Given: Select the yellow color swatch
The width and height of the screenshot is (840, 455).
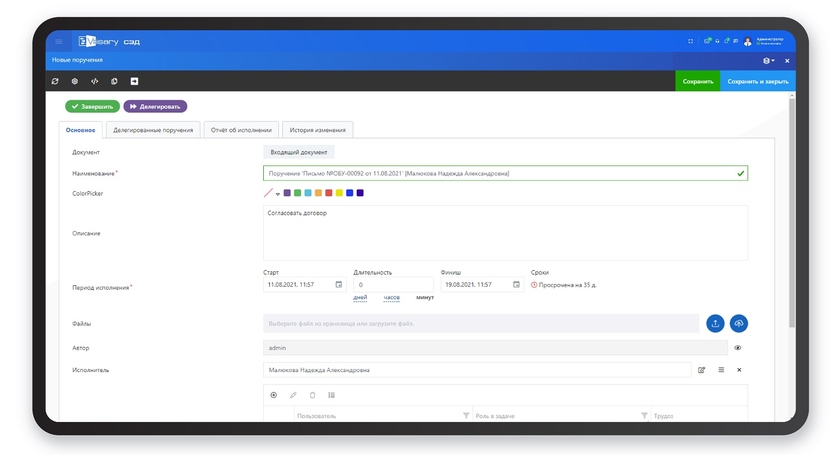Looking at the screenshot, I should 339,193.
